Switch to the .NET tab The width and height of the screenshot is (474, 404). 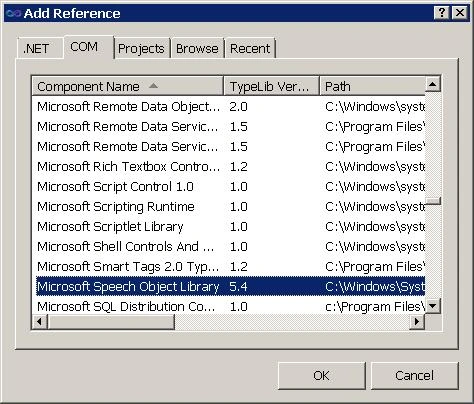pos(40,49)
